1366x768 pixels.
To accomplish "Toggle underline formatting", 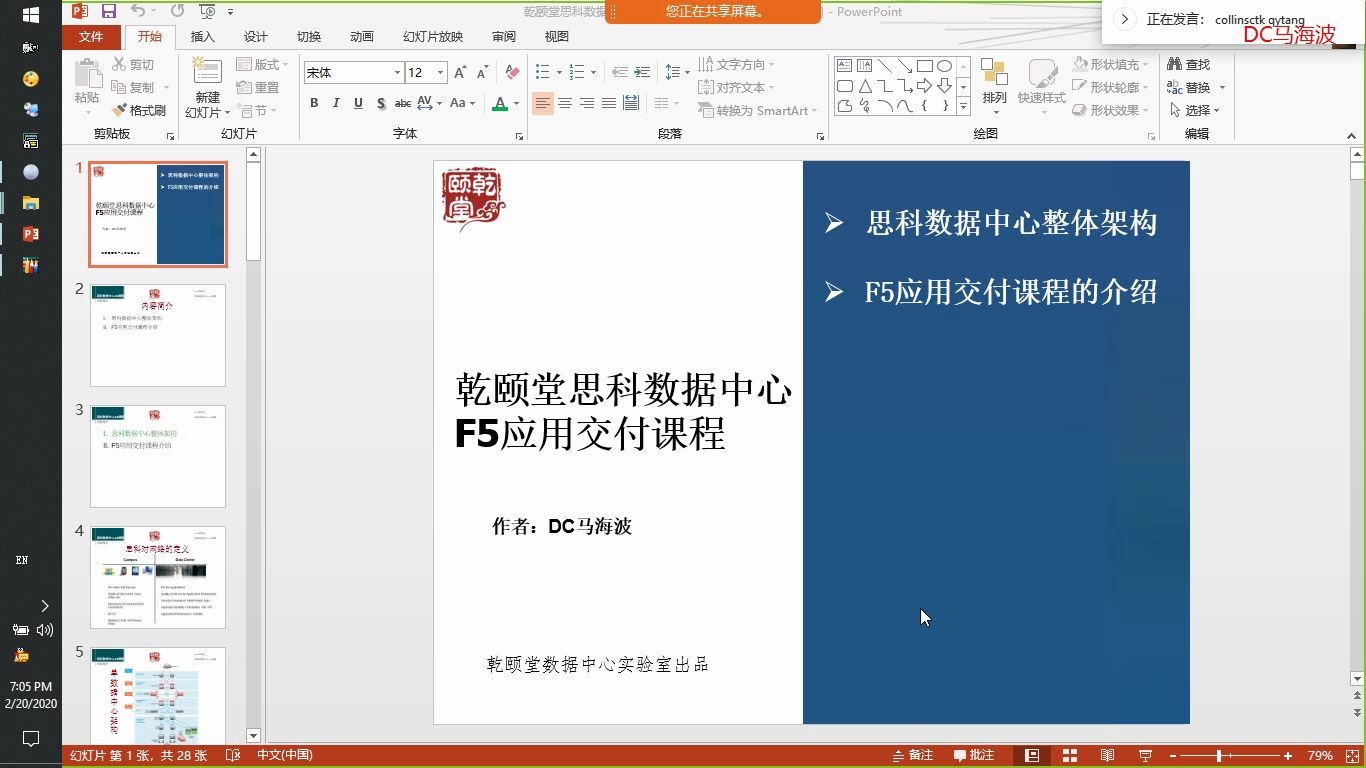I will (358, 103).
